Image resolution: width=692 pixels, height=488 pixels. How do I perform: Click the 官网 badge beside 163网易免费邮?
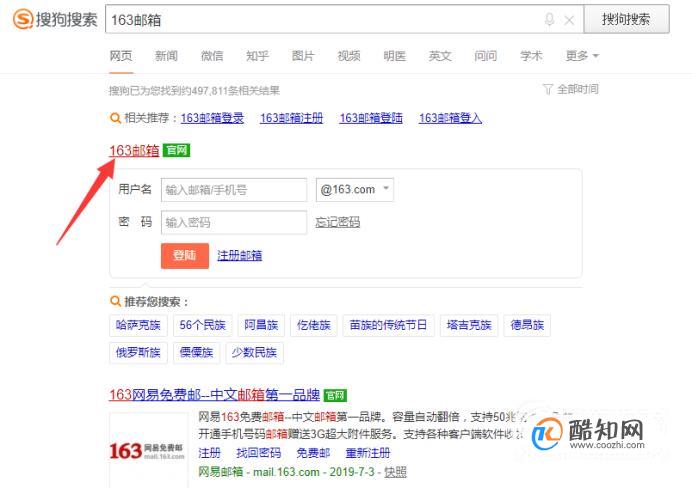(x=335, y=395)
